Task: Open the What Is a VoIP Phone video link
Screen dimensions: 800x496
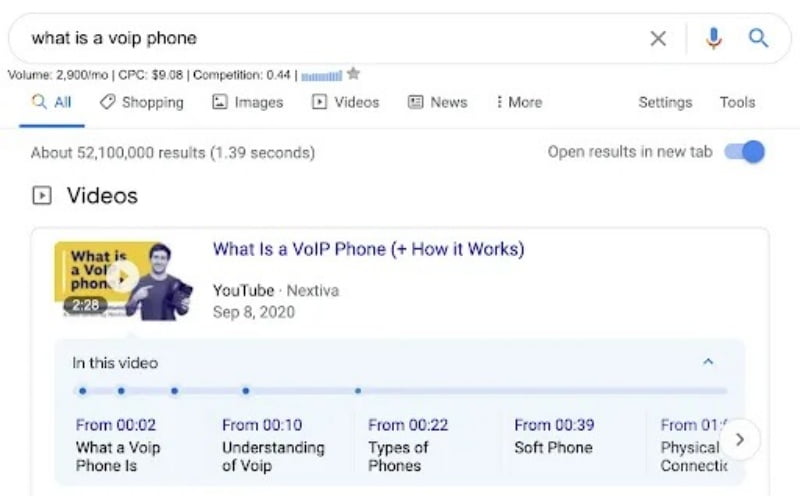Action: tap(368, 249)
